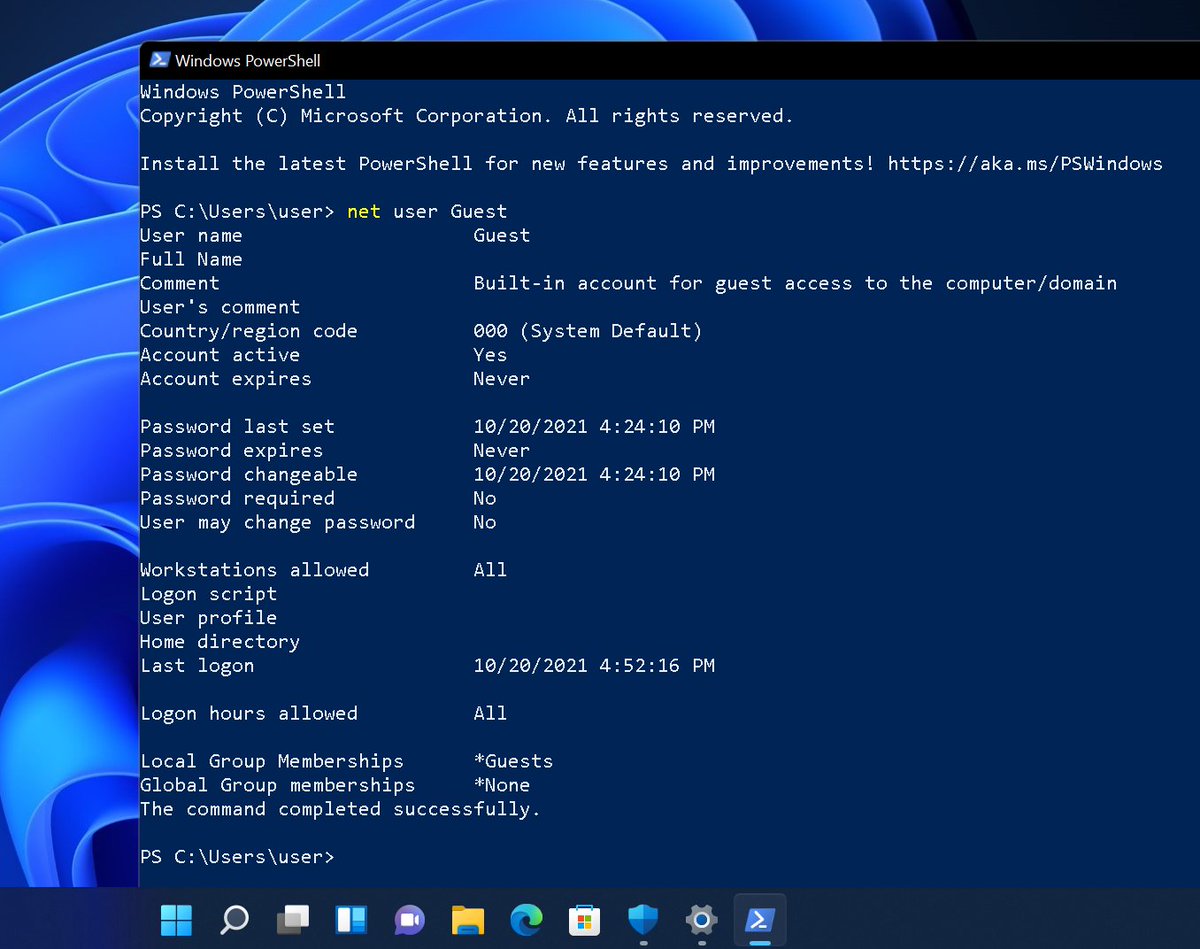Select the Windows PowerShell title bar text
The height and width of the screenshot is (949, 1200).
tap(248, 60)
